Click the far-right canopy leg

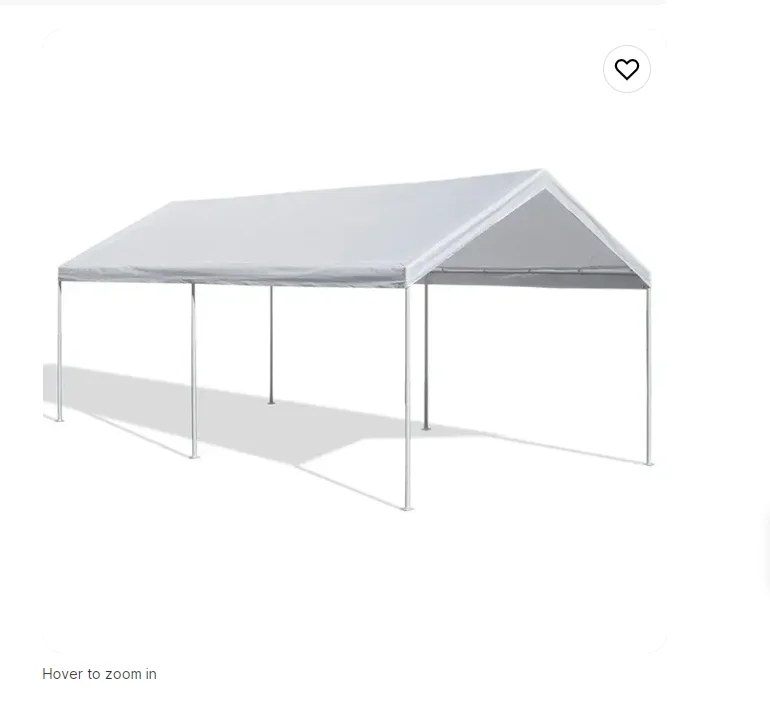[x=648, y=376]
